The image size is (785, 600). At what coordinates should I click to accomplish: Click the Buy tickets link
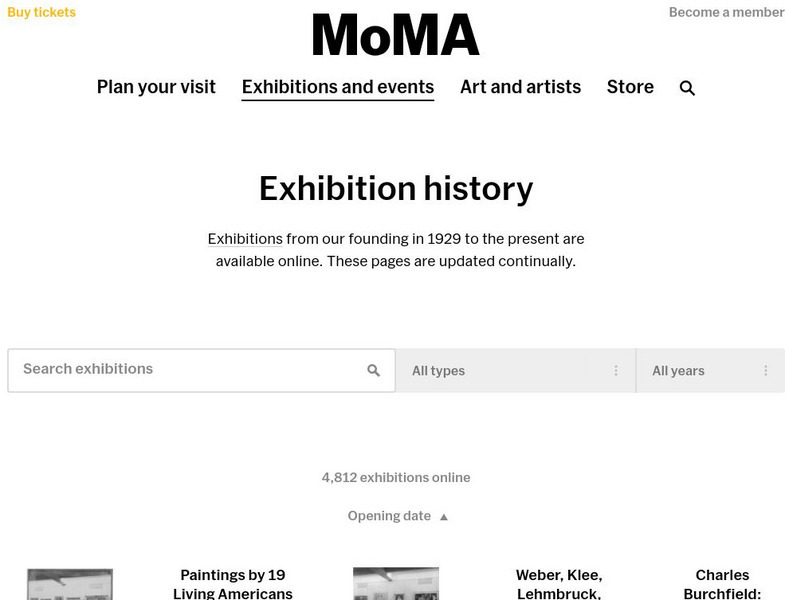coord(41,13)
